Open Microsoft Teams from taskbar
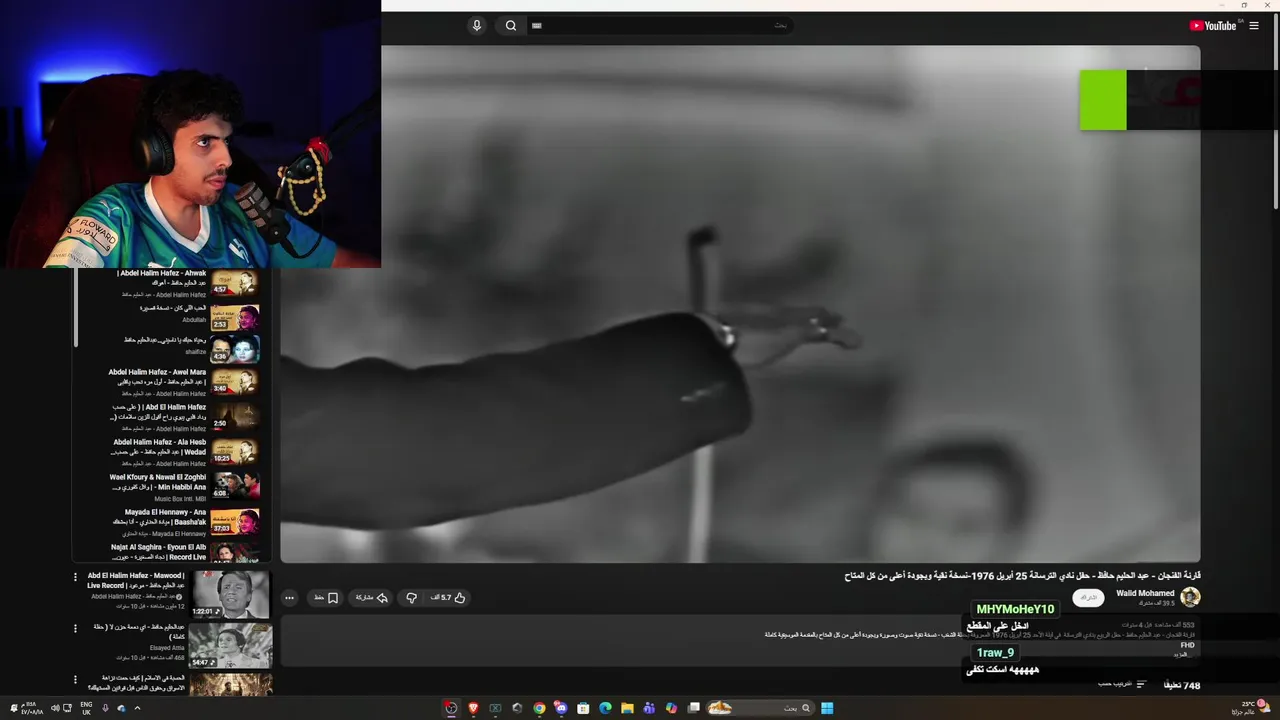The width and height of the screenshot is (1280, 720). tap(649, 708)
